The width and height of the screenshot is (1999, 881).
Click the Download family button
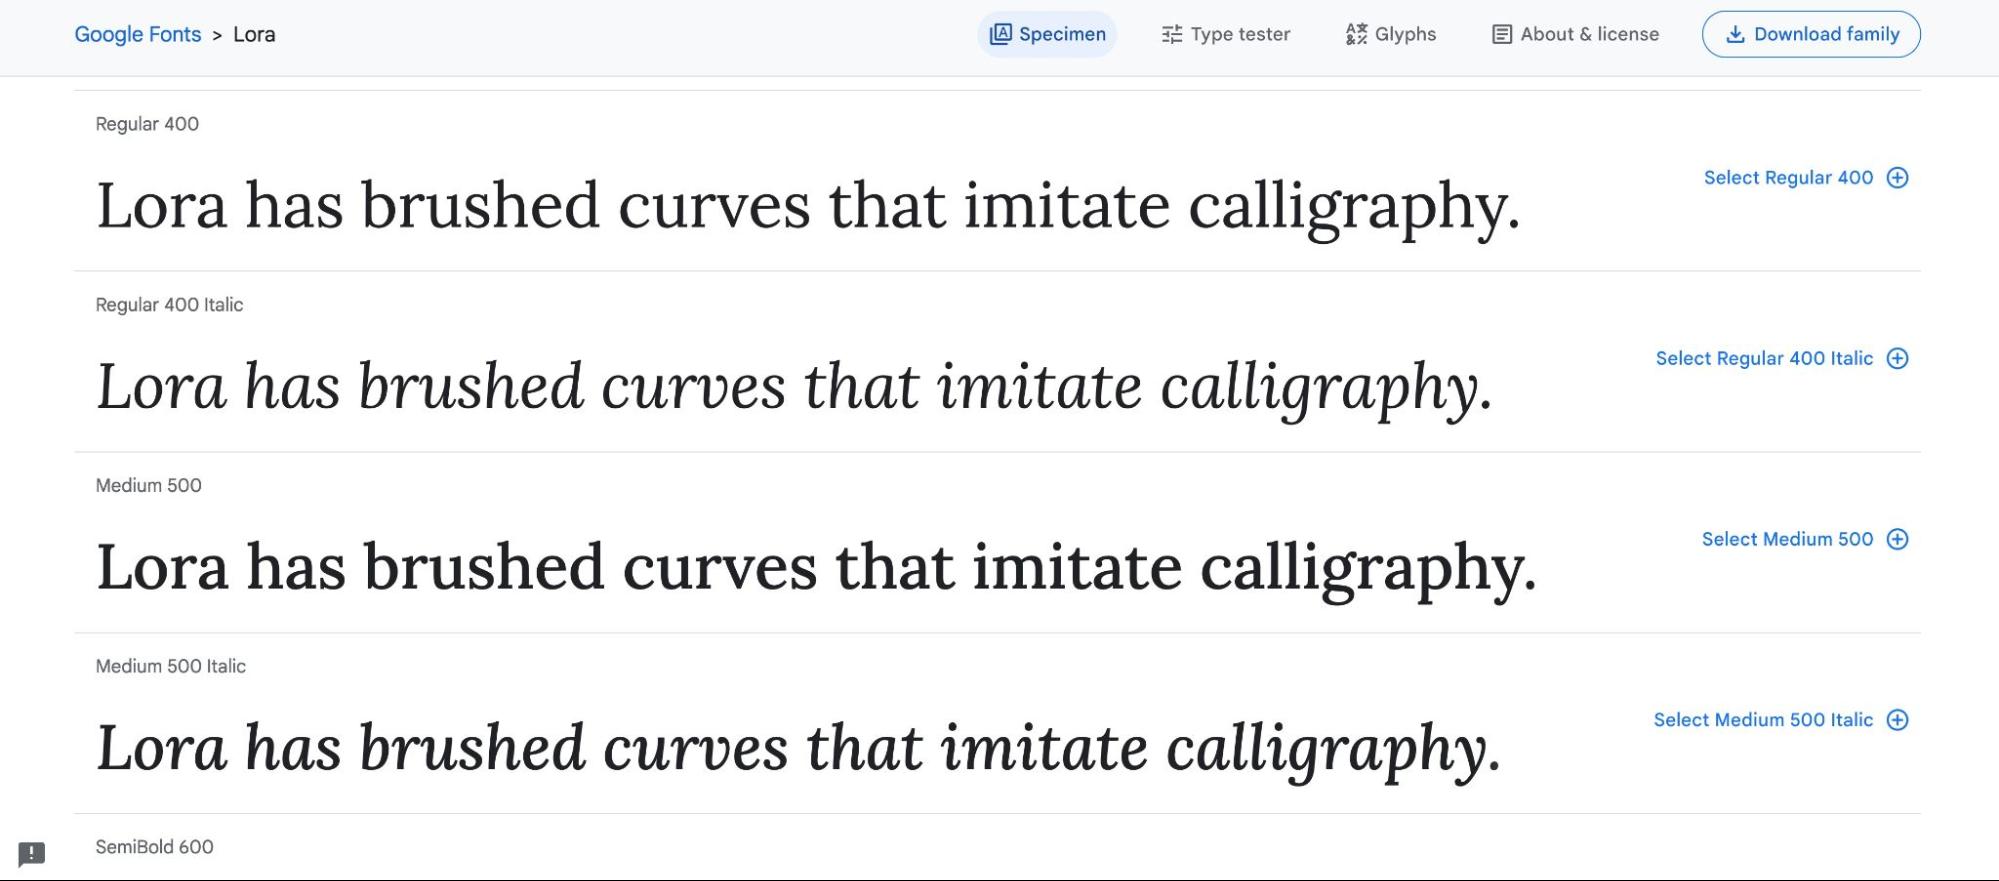(1811, 34)
